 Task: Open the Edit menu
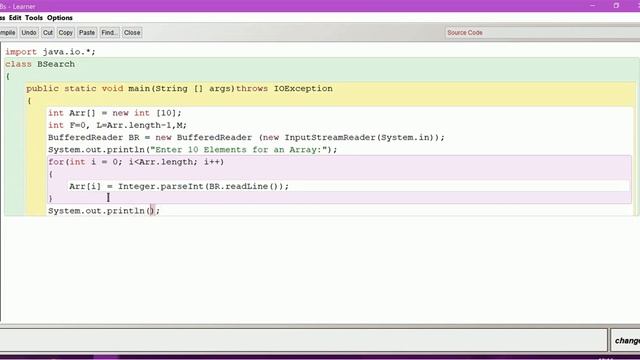[15, 18]
